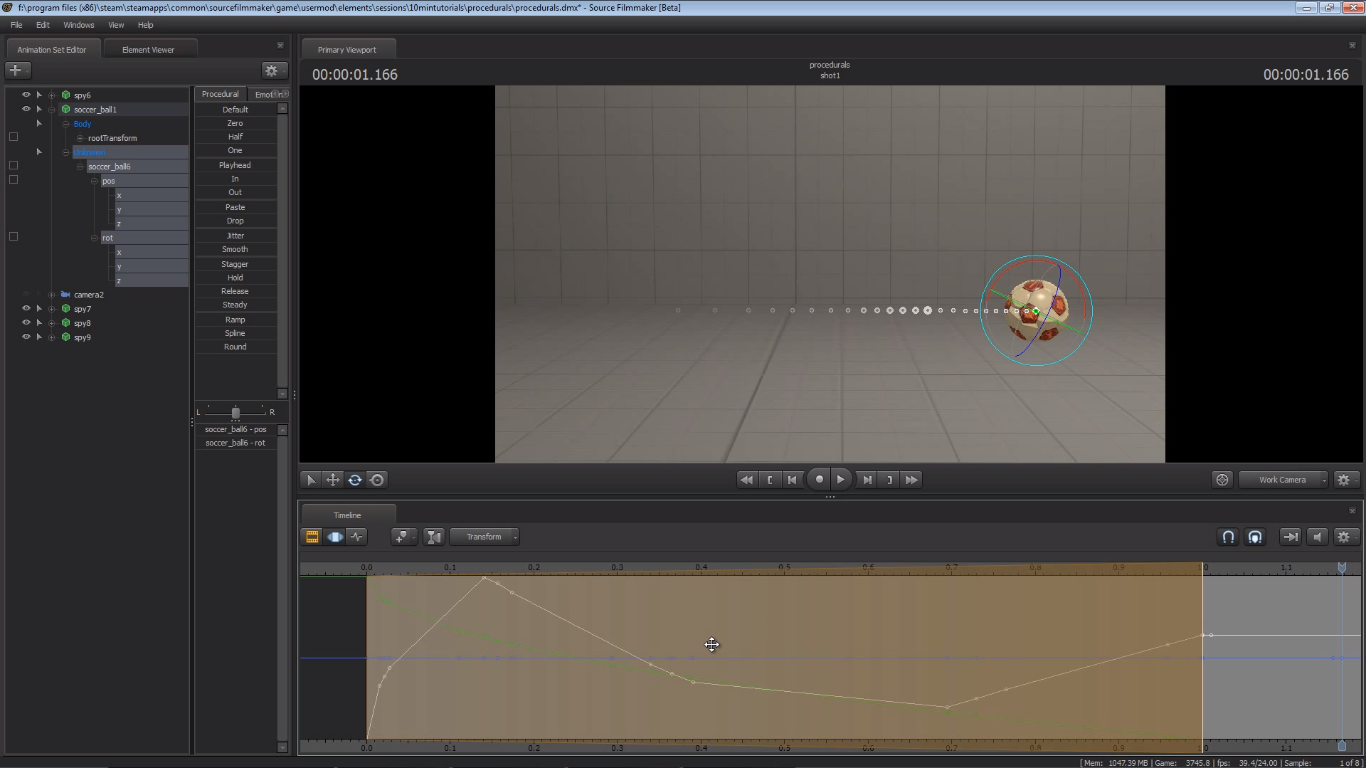This screenshot has height=768, width=1366.
Task: Toggle visibility of spy7
Action: [26, 309]
